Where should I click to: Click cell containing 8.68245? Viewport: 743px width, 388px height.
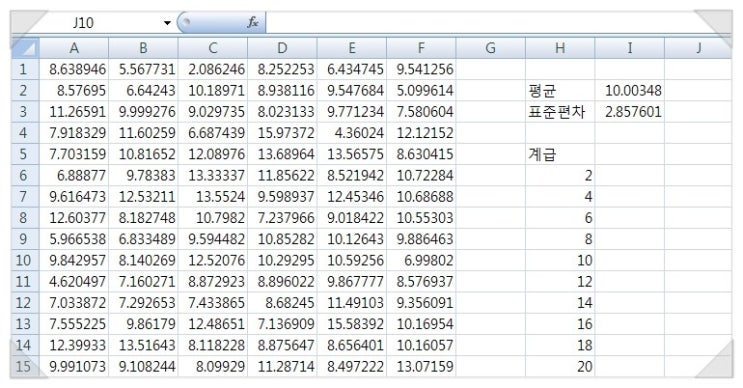(282, 302)
